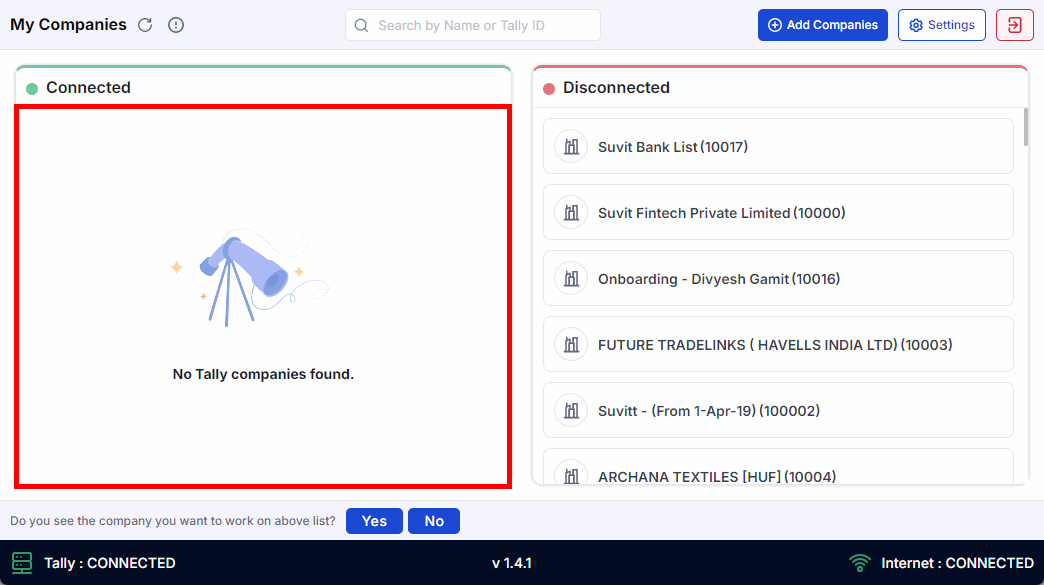1044x585 pixels.
Task: Click the red logout icon button
Action: coord(1015,25)
